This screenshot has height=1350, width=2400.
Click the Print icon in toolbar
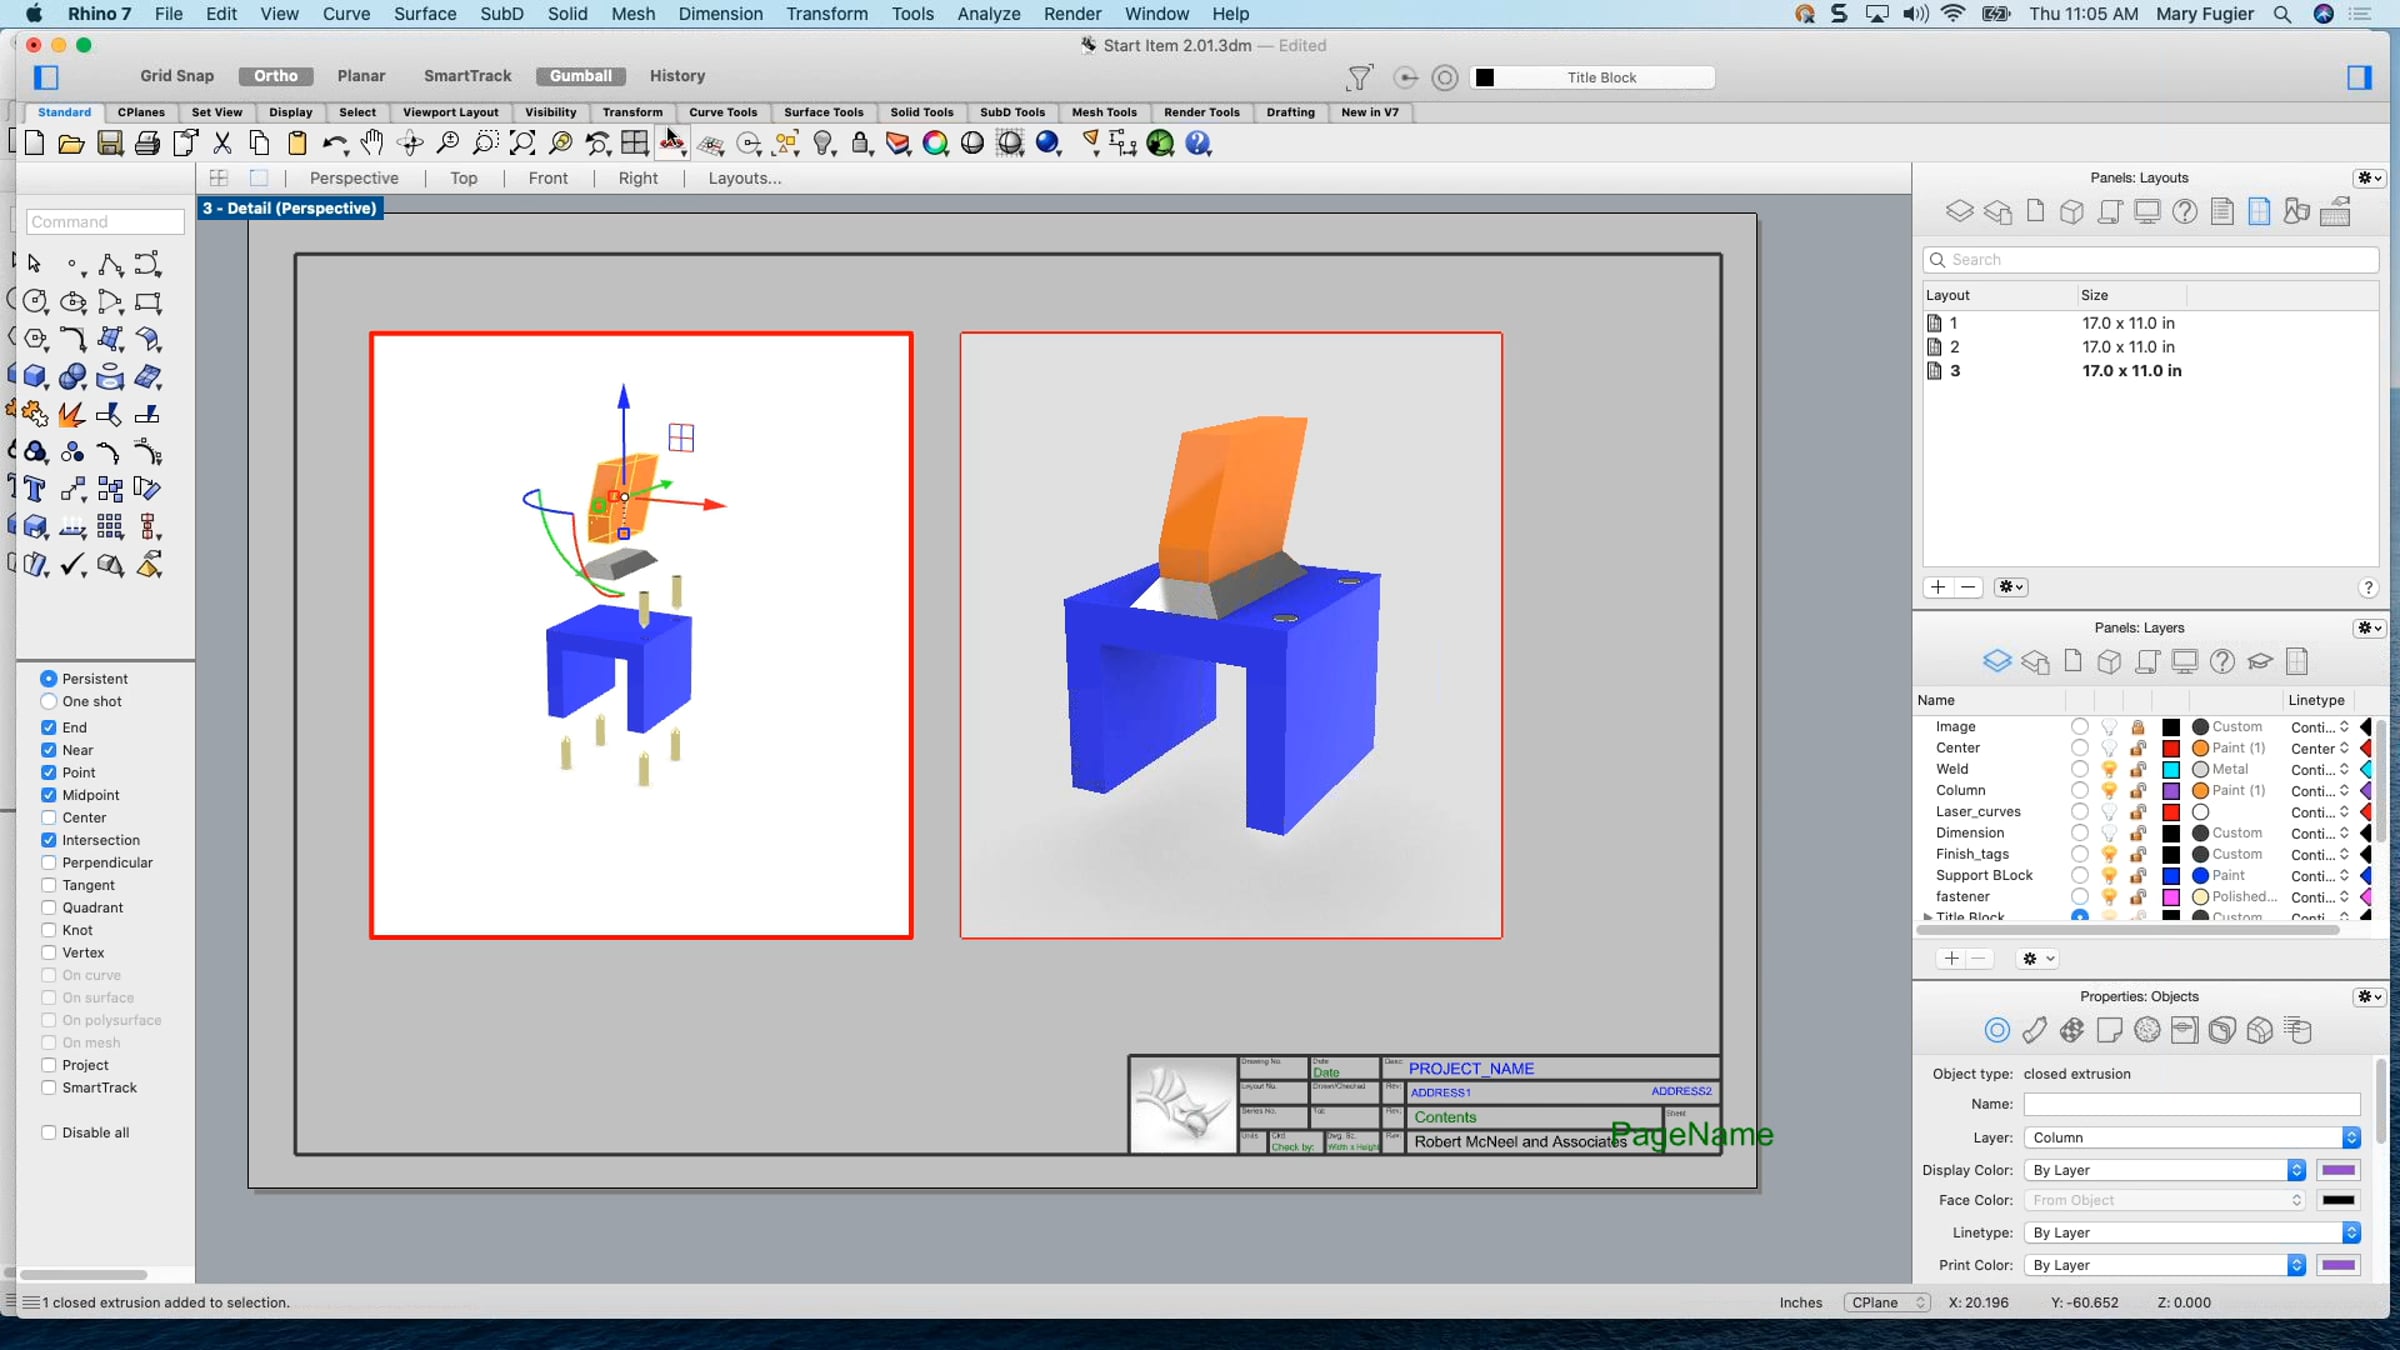(x=147, y=143)
